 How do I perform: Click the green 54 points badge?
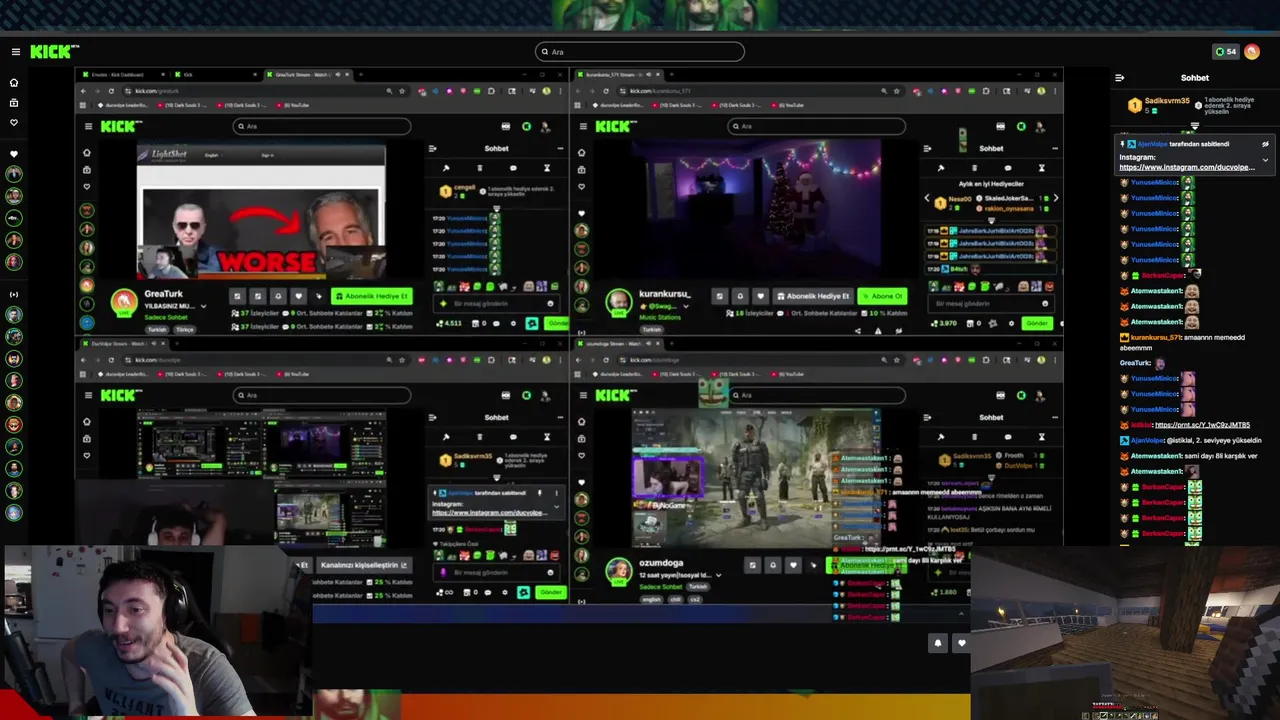(x=1225, y=52)
